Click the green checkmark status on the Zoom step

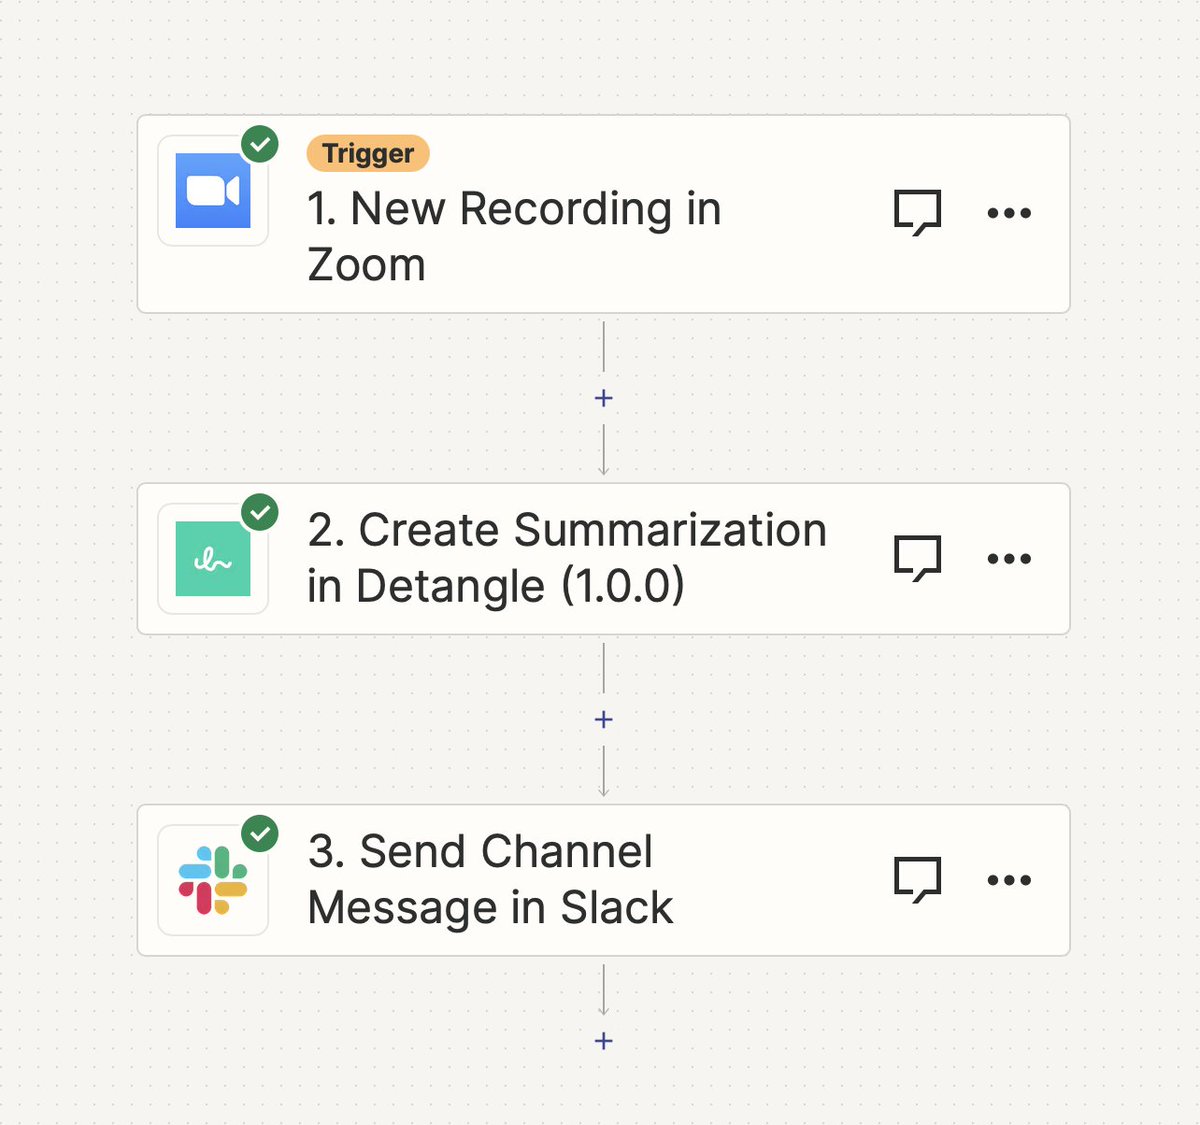pyautogui.click(x=260, y=145)
